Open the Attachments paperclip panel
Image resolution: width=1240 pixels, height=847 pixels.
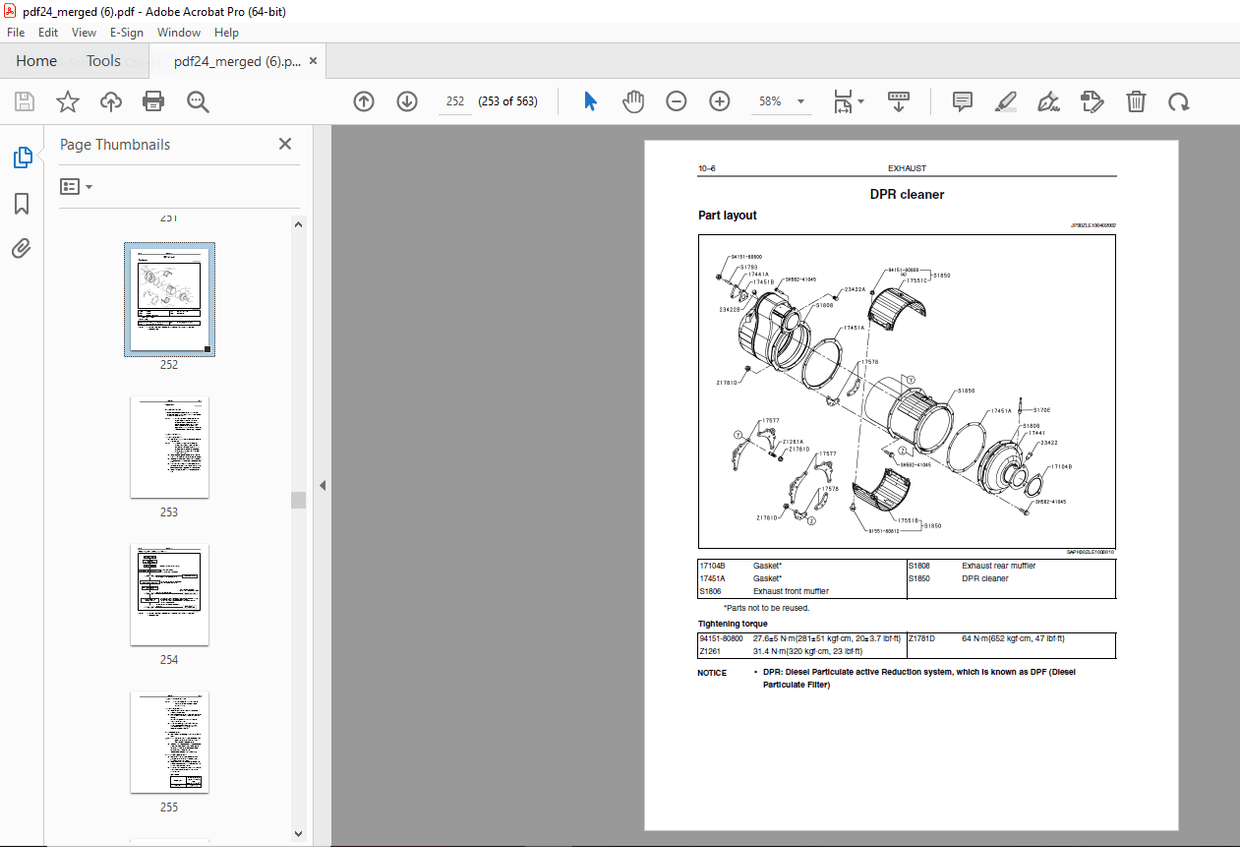point(22,248)
